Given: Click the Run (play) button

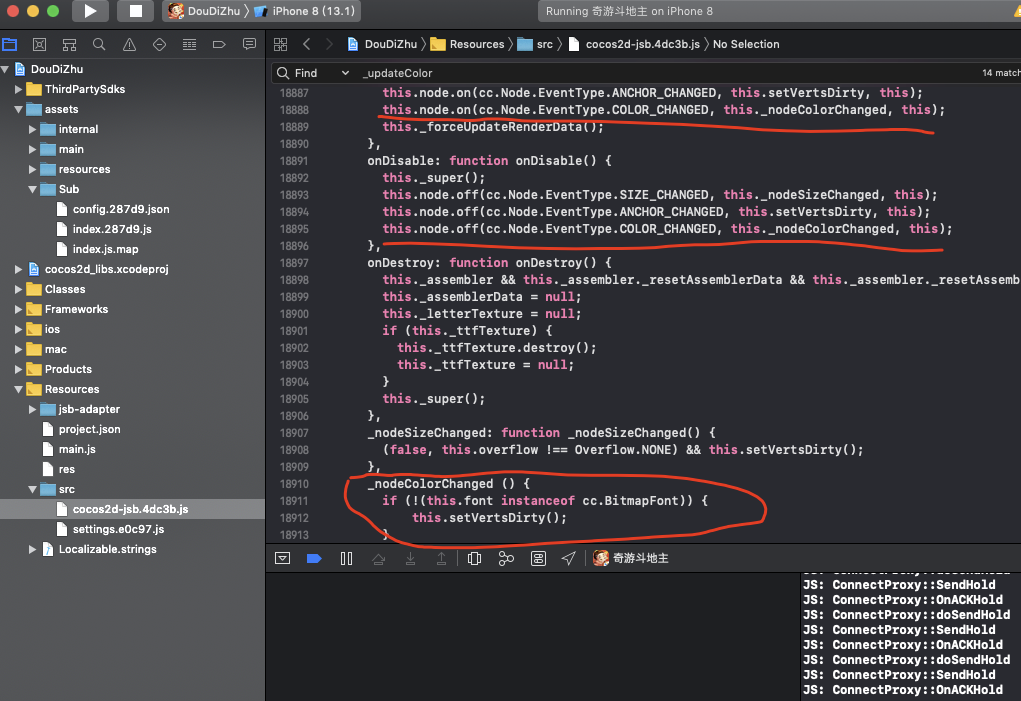Looking at the screenshot, I should [91, 11].
